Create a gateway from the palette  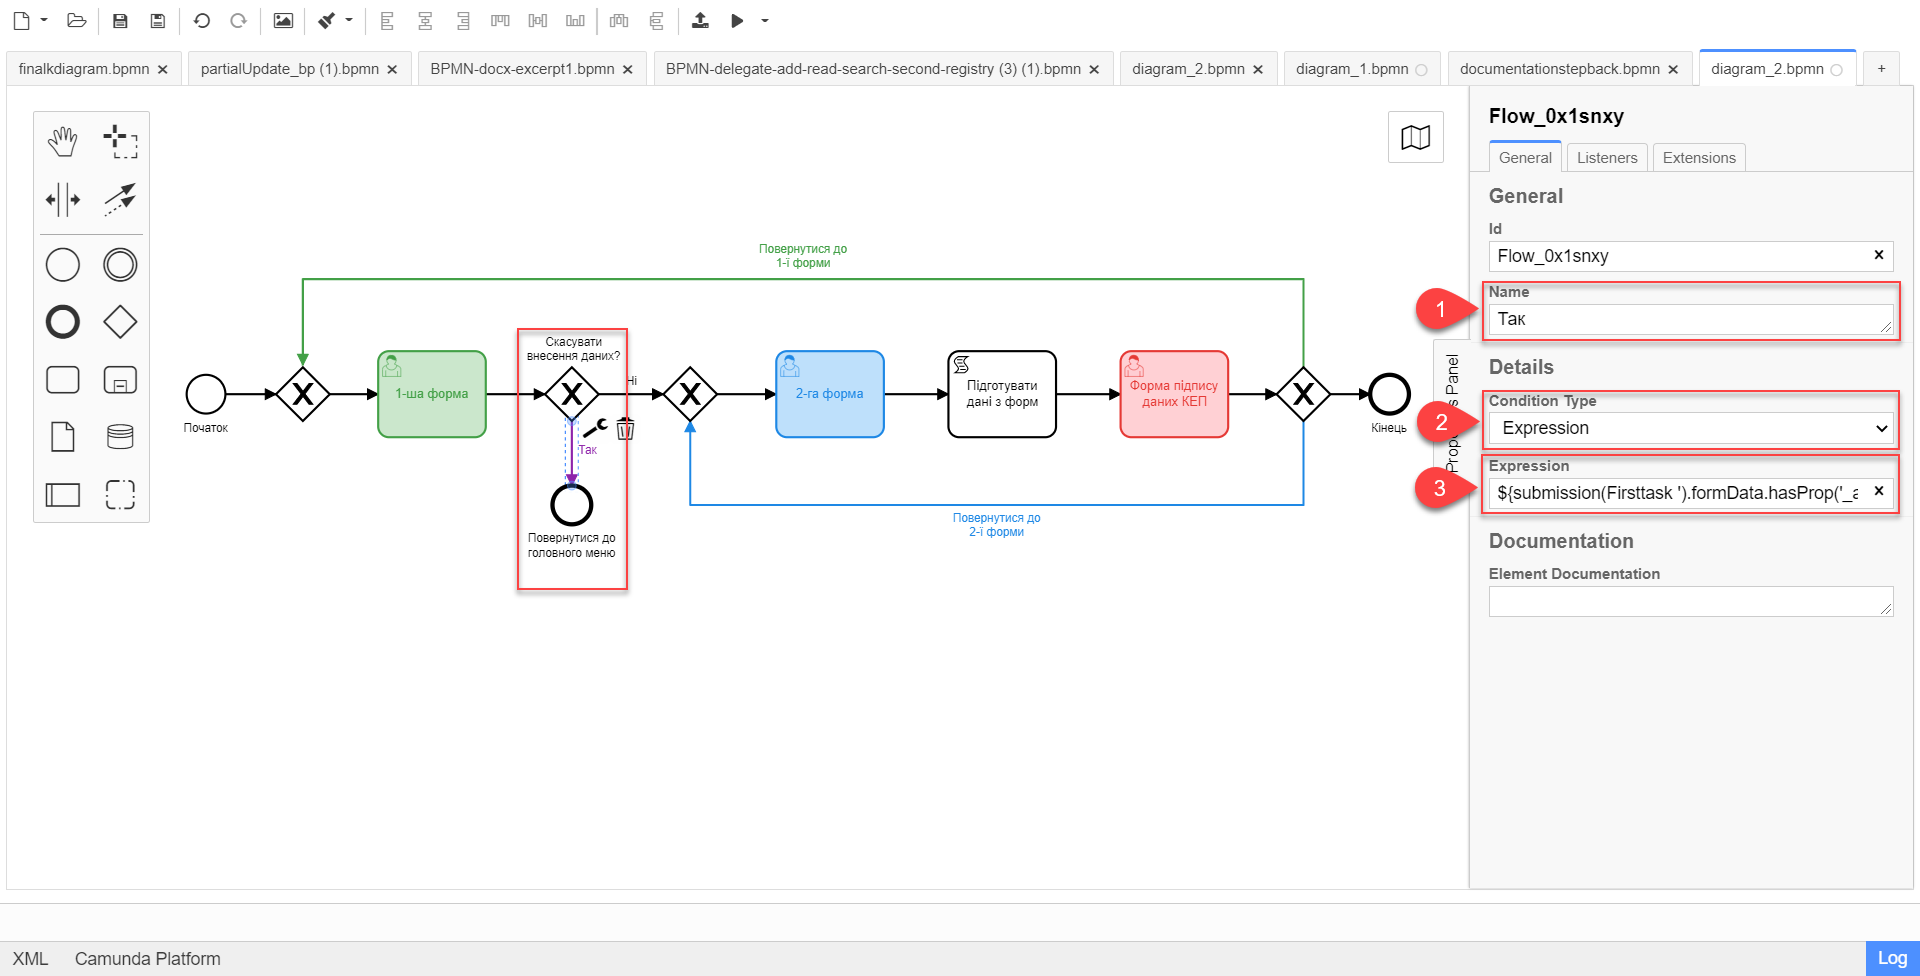click(x=120, y=322)
